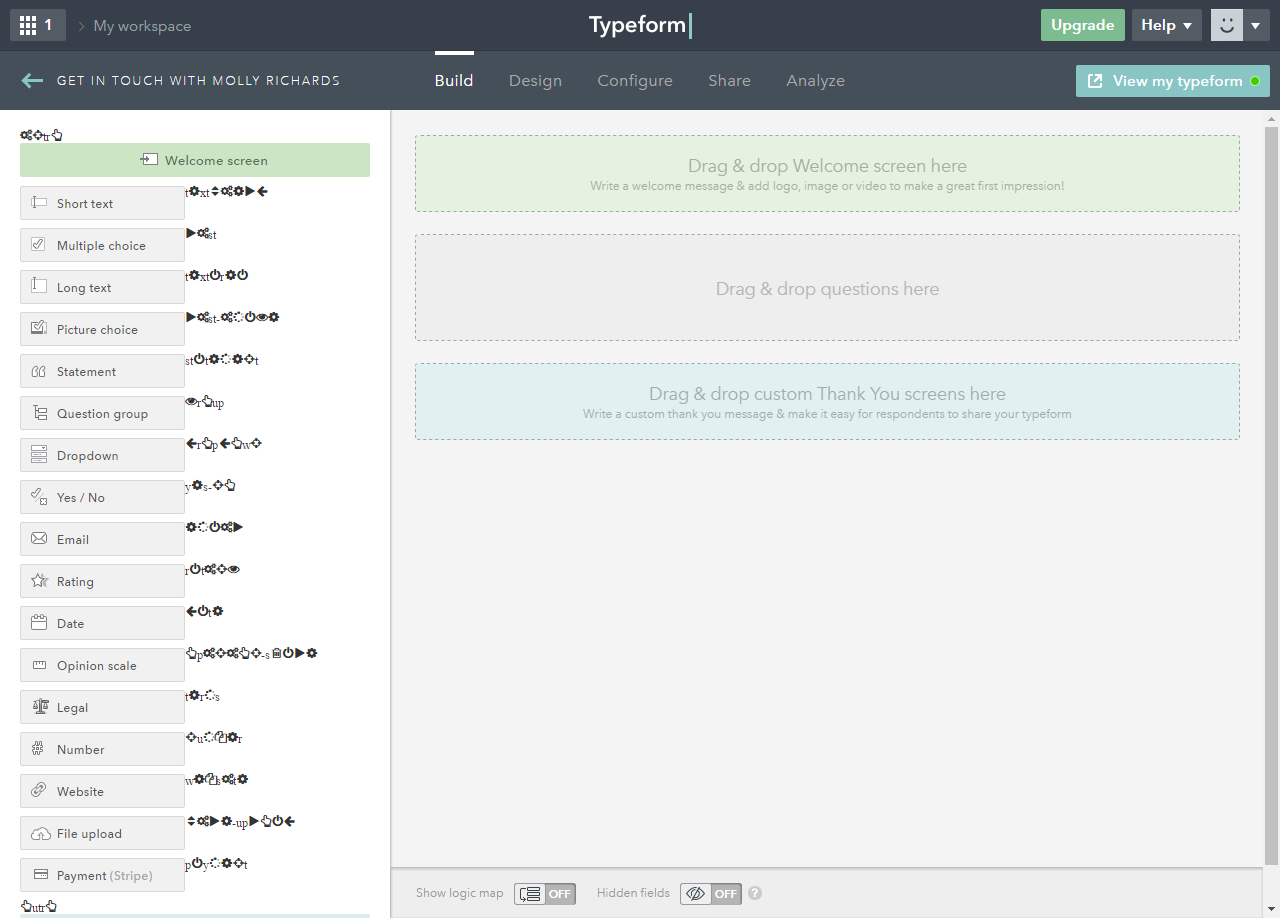Choose the Yes / No icon
Viewport: 1280px width, 918px height.
coord(39,497)
